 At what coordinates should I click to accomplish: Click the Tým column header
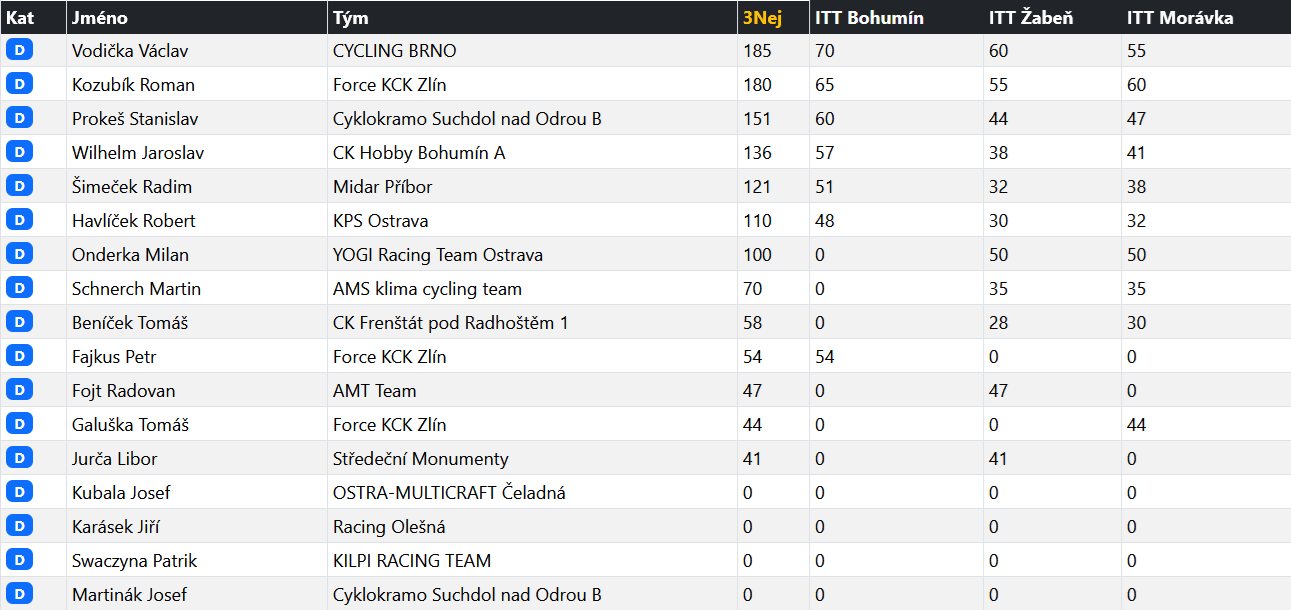pyautogui.click(x=350, y=18)
